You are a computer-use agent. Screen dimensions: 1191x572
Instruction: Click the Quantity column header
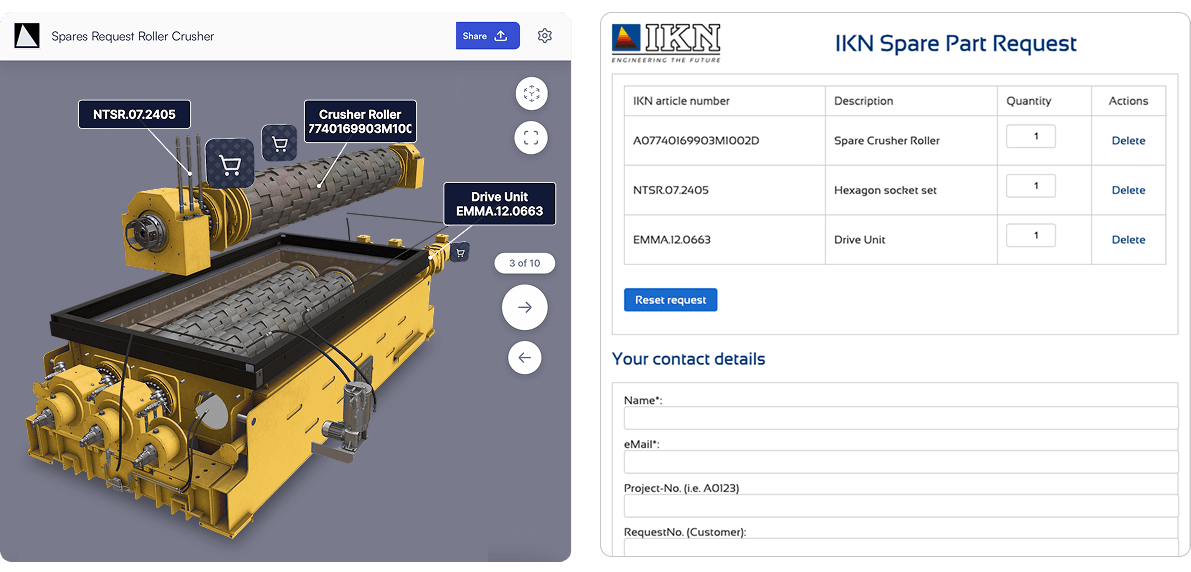coord(1028,100)
